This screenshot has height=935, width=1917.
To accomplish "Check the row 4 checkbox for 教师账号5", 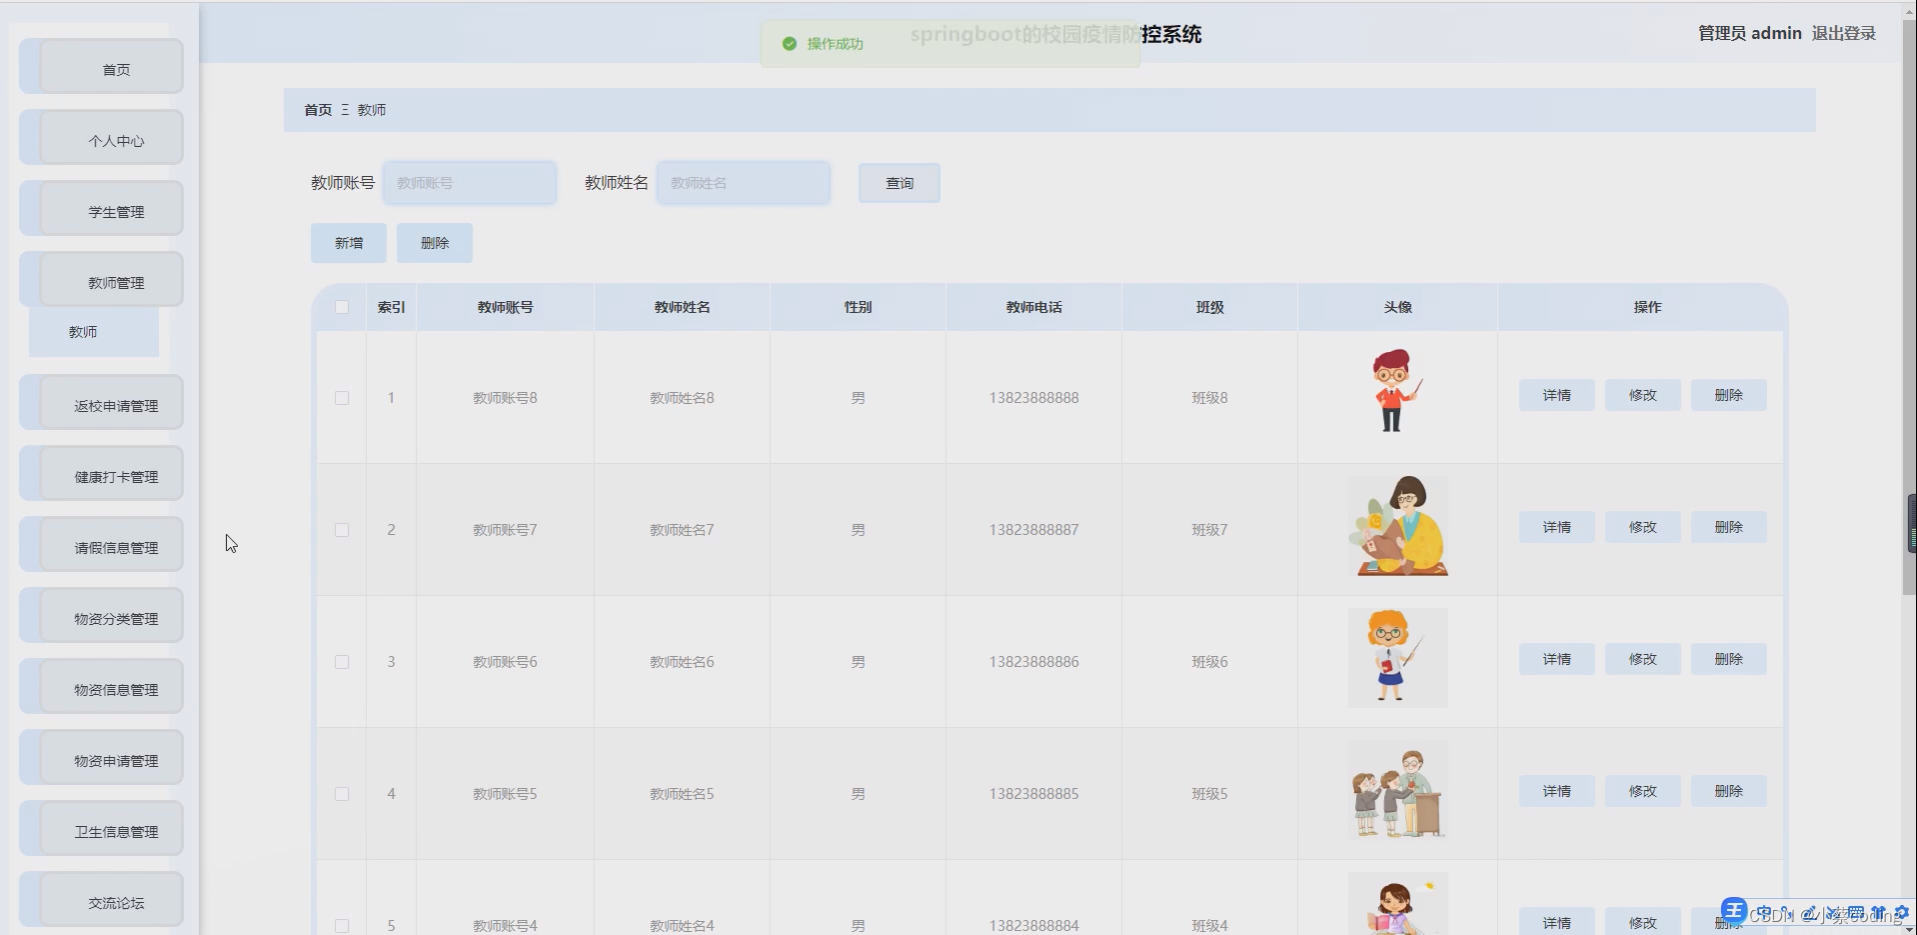I will 342,794.
